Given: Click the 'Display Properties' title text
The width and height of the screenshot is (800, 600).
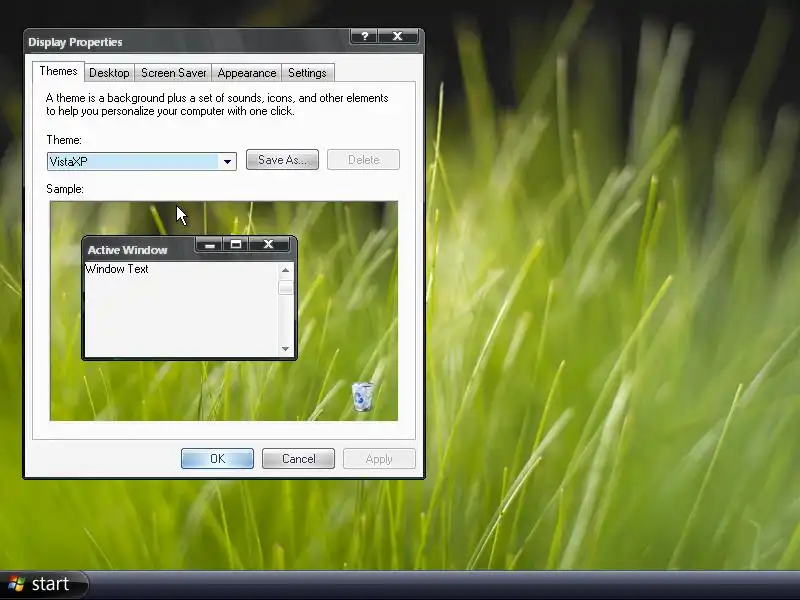Looking at the screenshot, I should coord(75,42).
